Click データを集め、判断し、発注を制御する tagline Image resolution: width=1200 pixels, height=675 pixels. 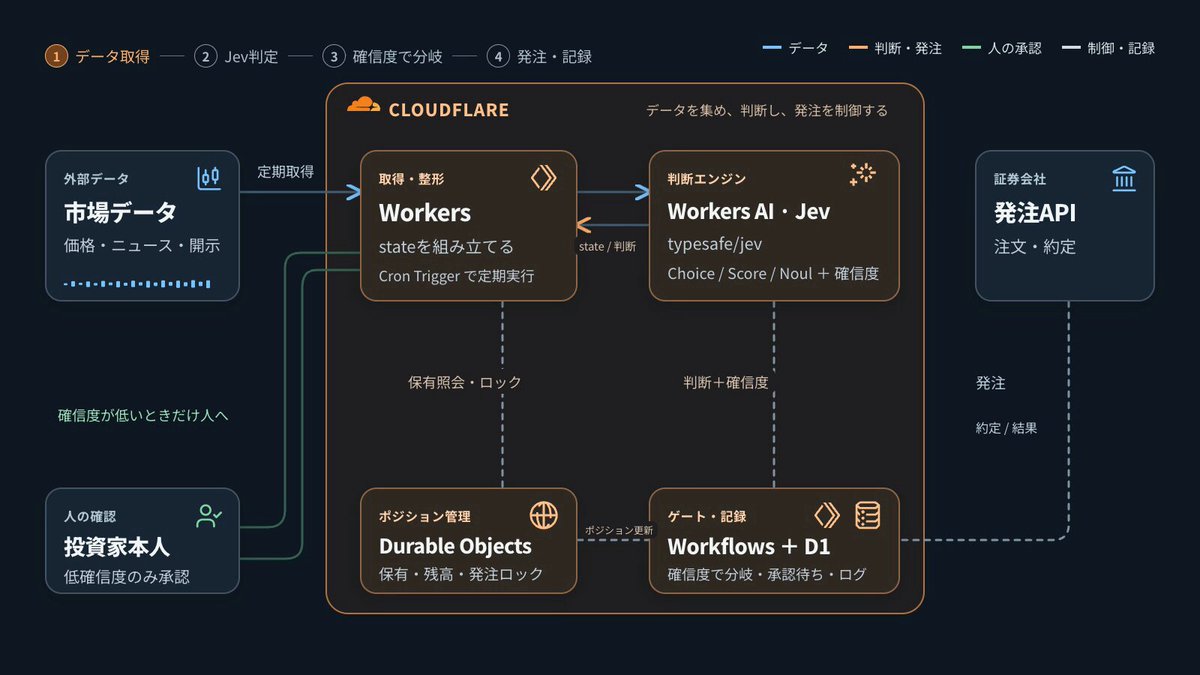tap(766, 110)
